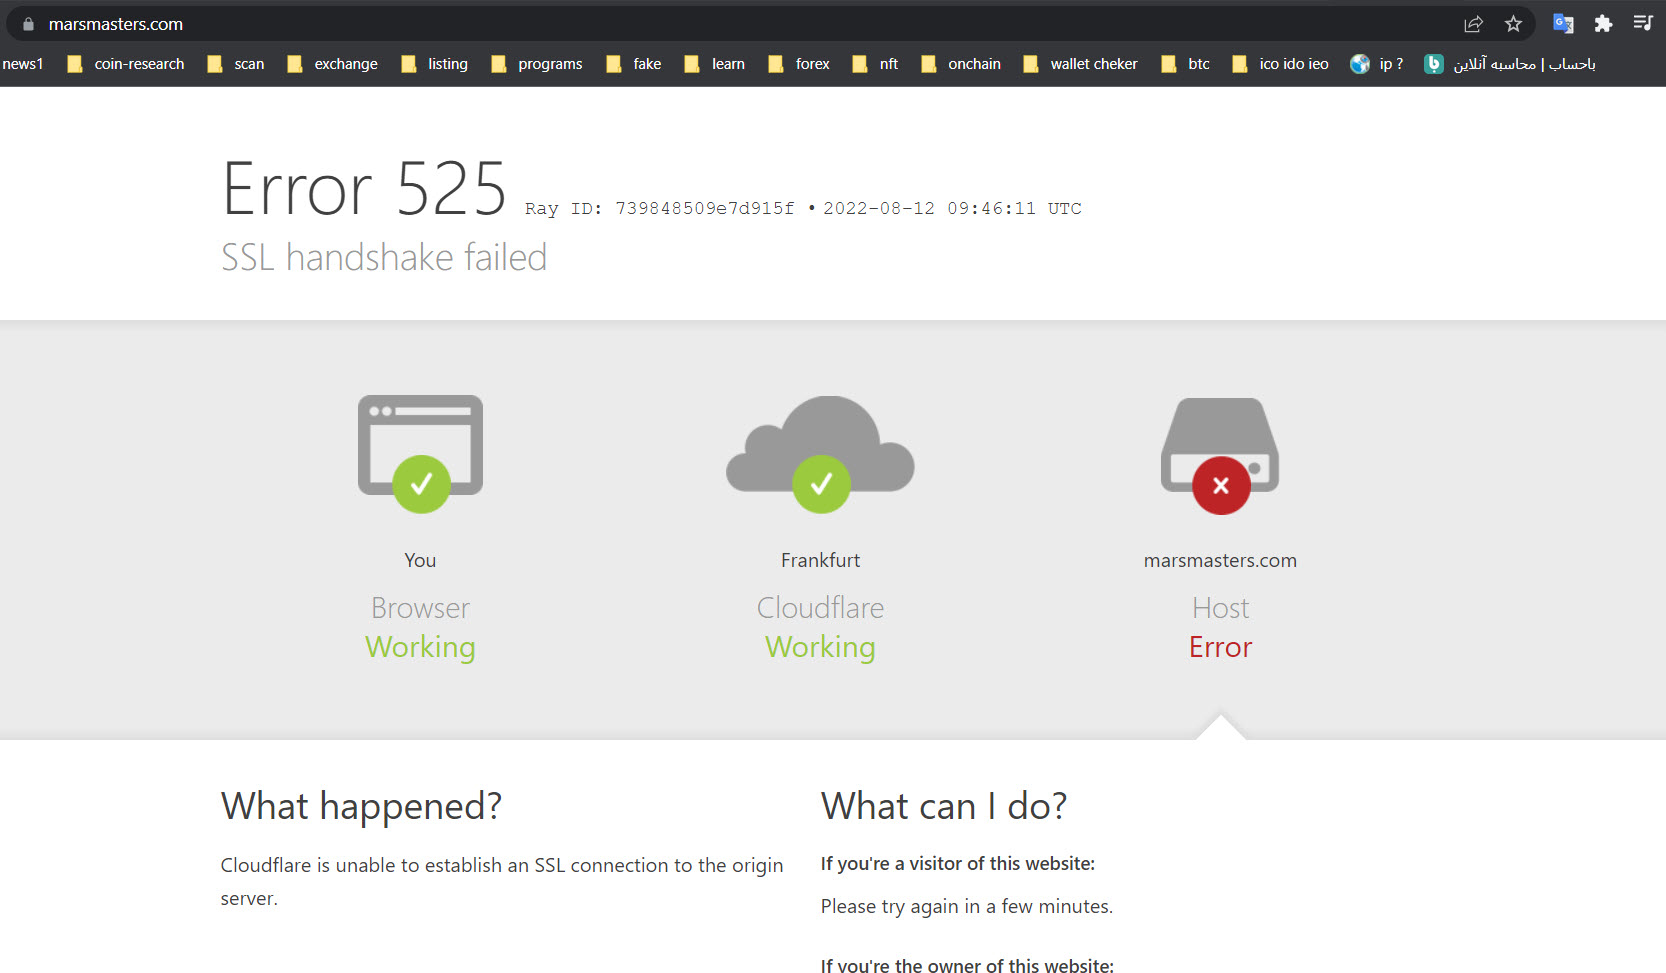Open the btc bookmark folder
Viewport: 1666px width, 973px height.
coord(1186,64)
